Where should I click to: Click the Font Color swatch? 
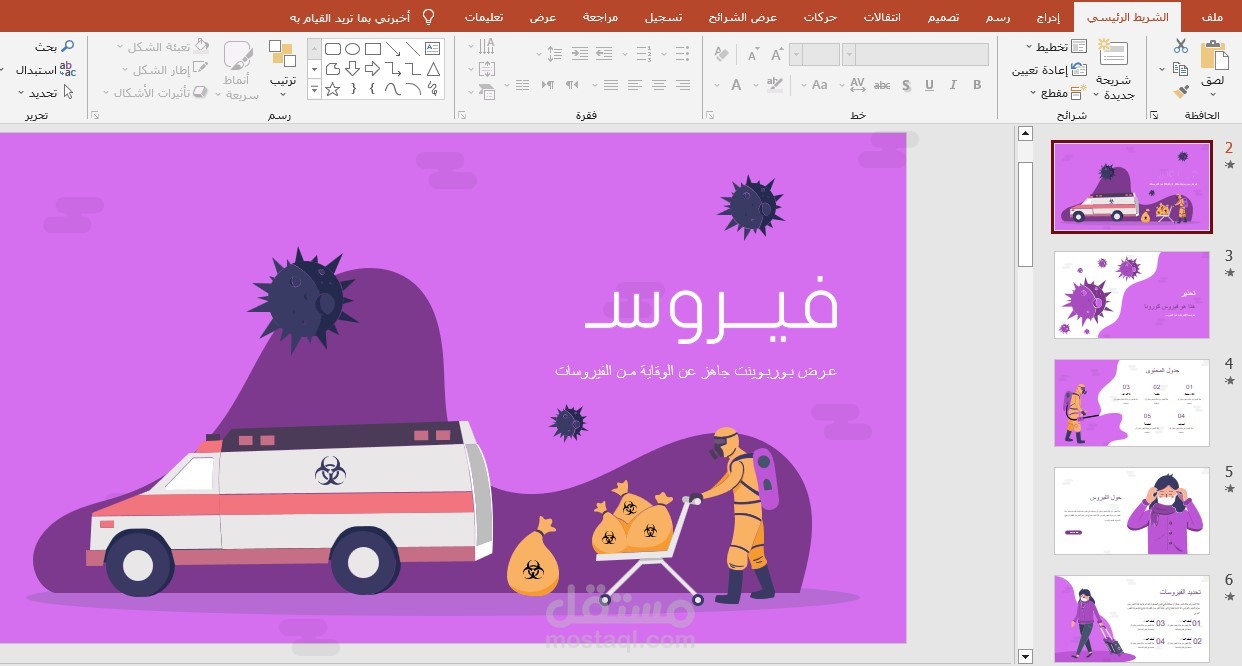pyautogui.click(x=736, y=85)
